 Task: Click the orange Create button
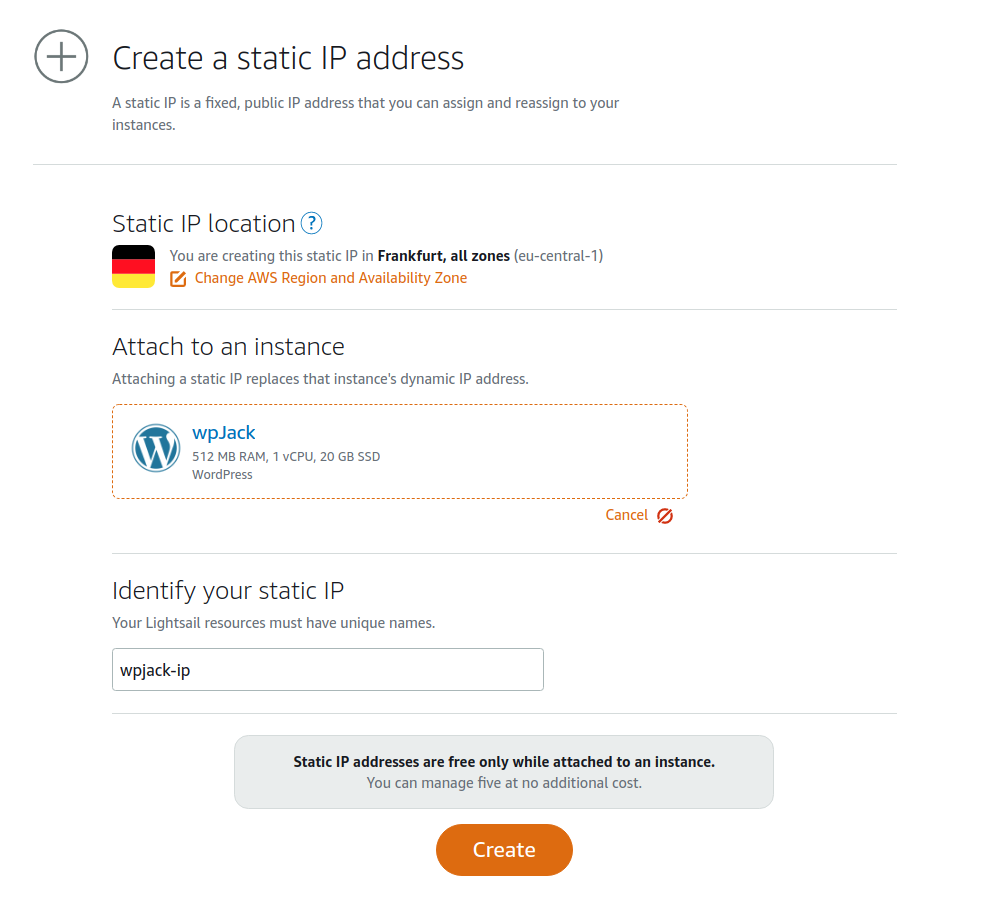pos(504,850)
